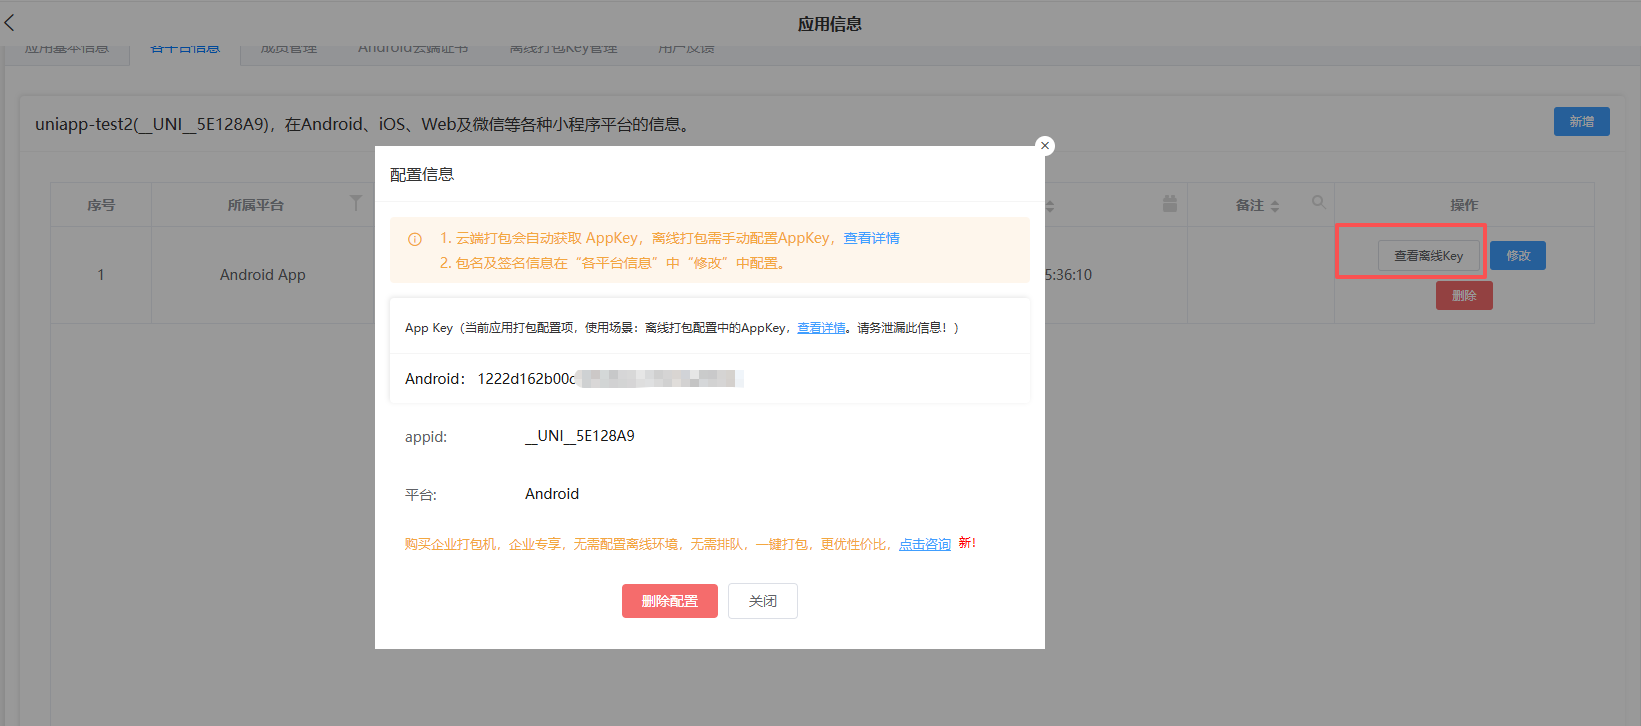Viewport: 1641px width, 726px height.
Task: Click the appid value _UNI__5E128A9 in dialog
Action: [x=580, y=436]
